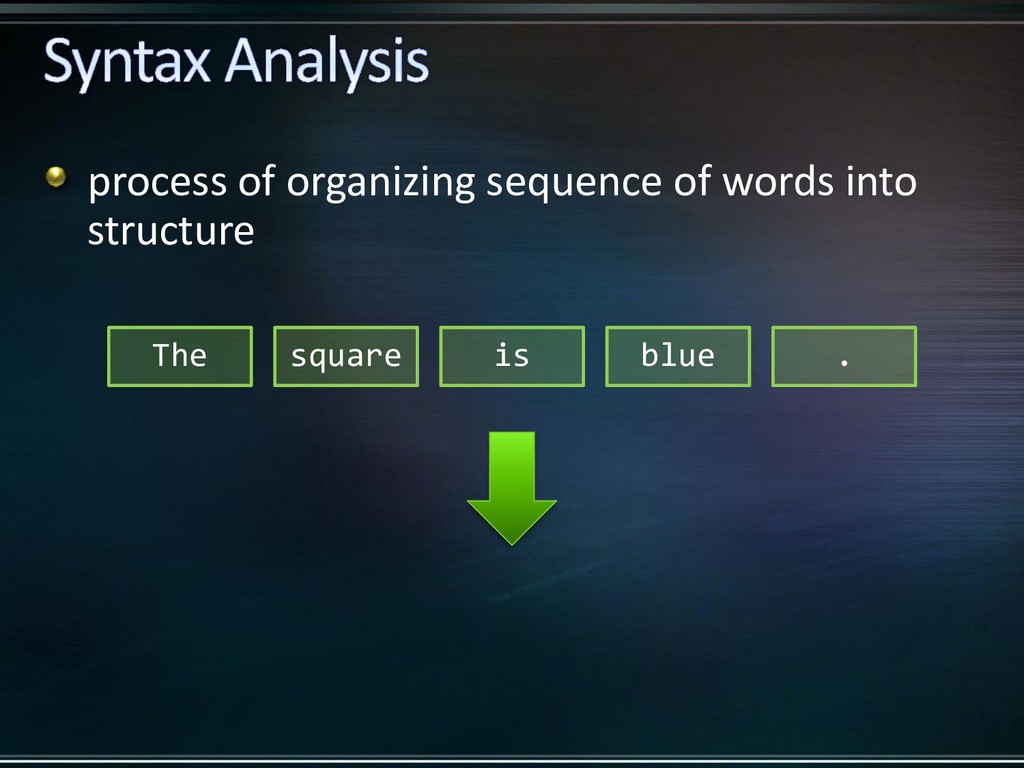
Task: Click the shaft of the green arrow
Action: pyautogui.click(x=511, y=466)
